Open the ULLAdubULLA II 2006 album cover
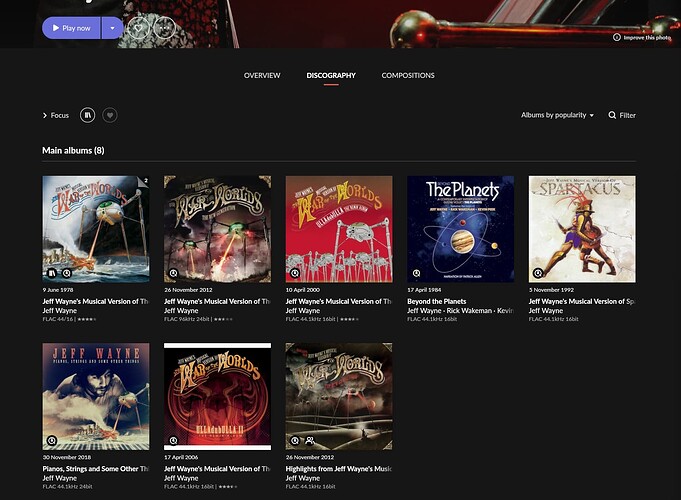The image size is (681, 500). click(x=218, y=397)
